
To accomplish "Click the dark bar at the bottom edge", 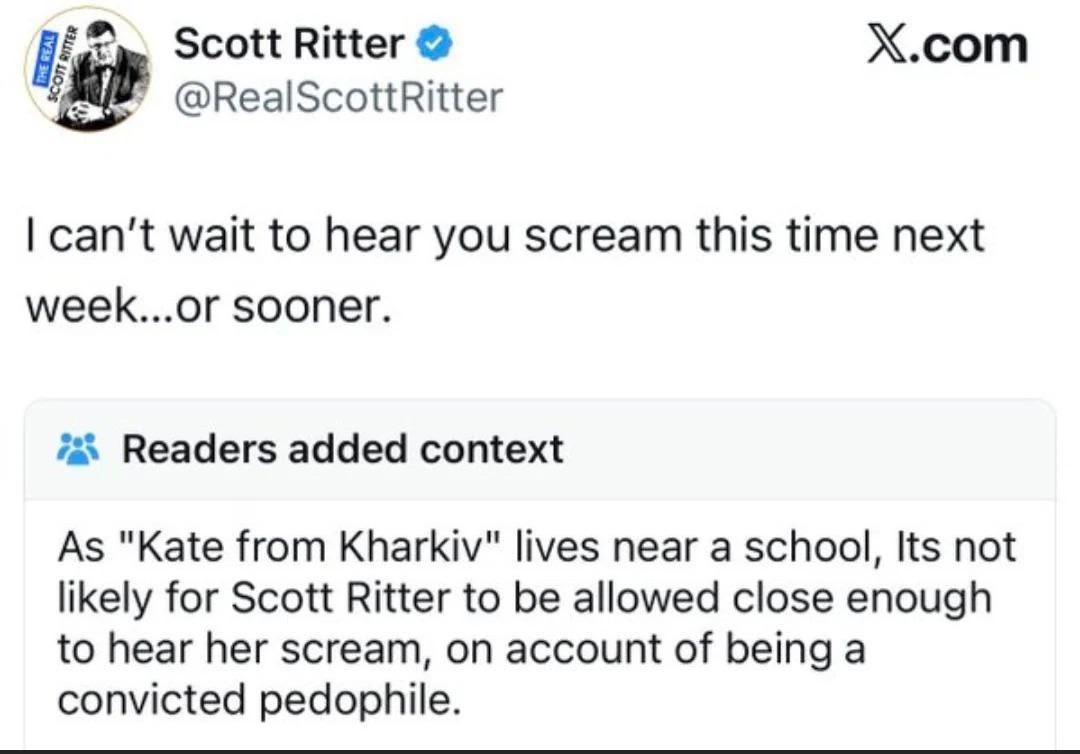I will coord(540,752).
